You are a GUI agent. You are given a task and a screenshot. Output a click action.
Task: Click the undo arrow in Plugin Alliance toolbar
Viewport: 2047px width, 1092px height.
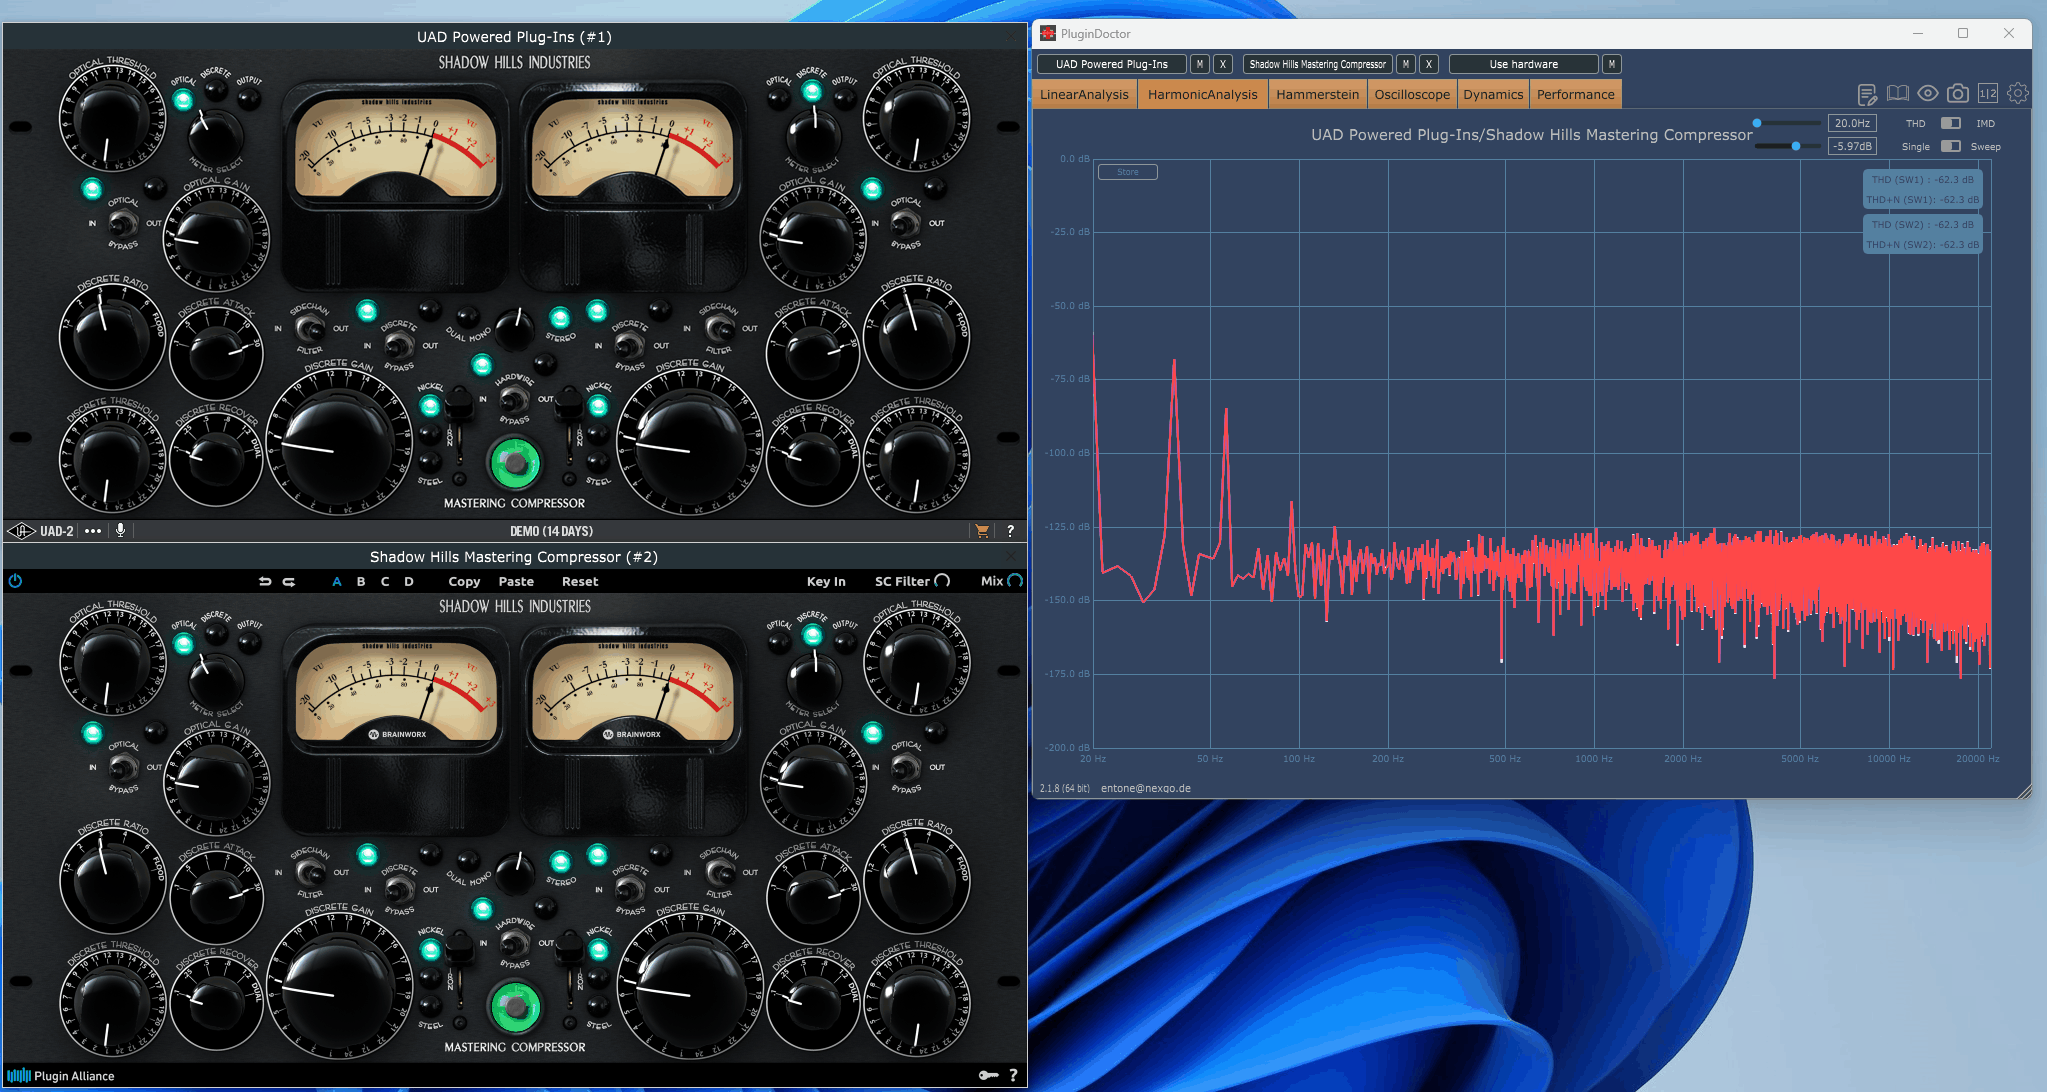pyautogui.click(x=265, y=581)
